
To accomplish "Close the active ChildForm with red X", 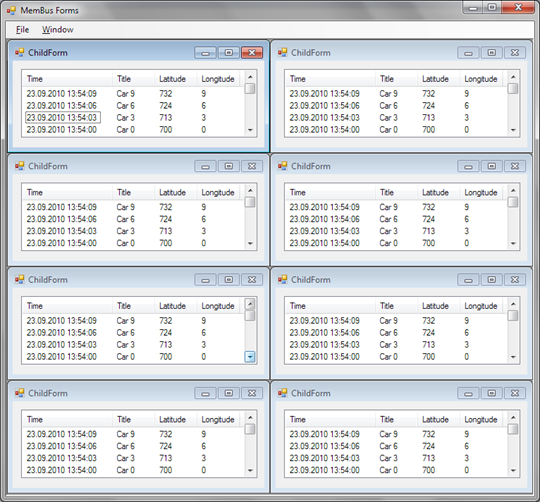I will (x=252, y=53).
